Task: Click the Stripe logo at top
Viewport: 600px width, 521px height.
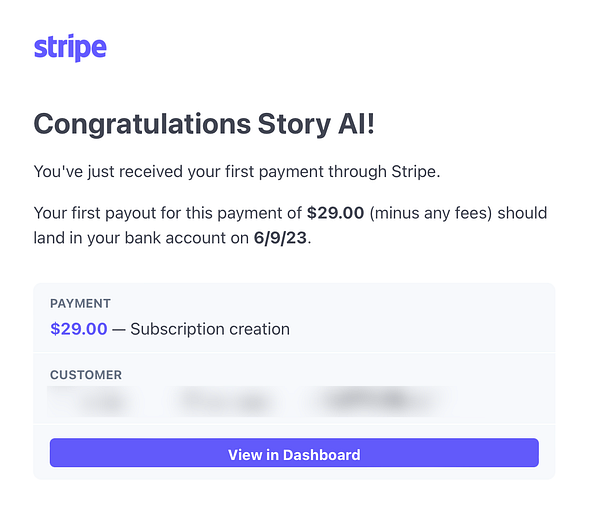Action: [70, 47]
